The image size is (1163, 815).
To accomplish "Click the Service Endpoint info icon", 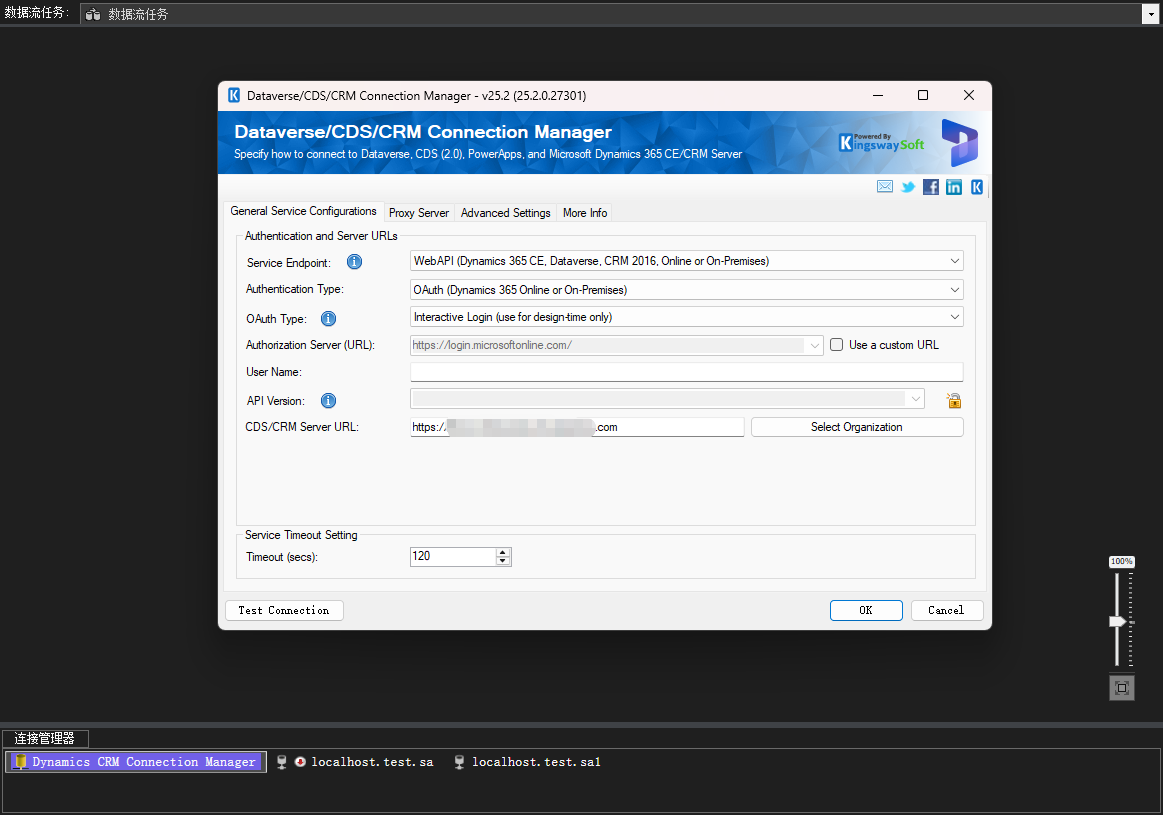I will 355,262.
